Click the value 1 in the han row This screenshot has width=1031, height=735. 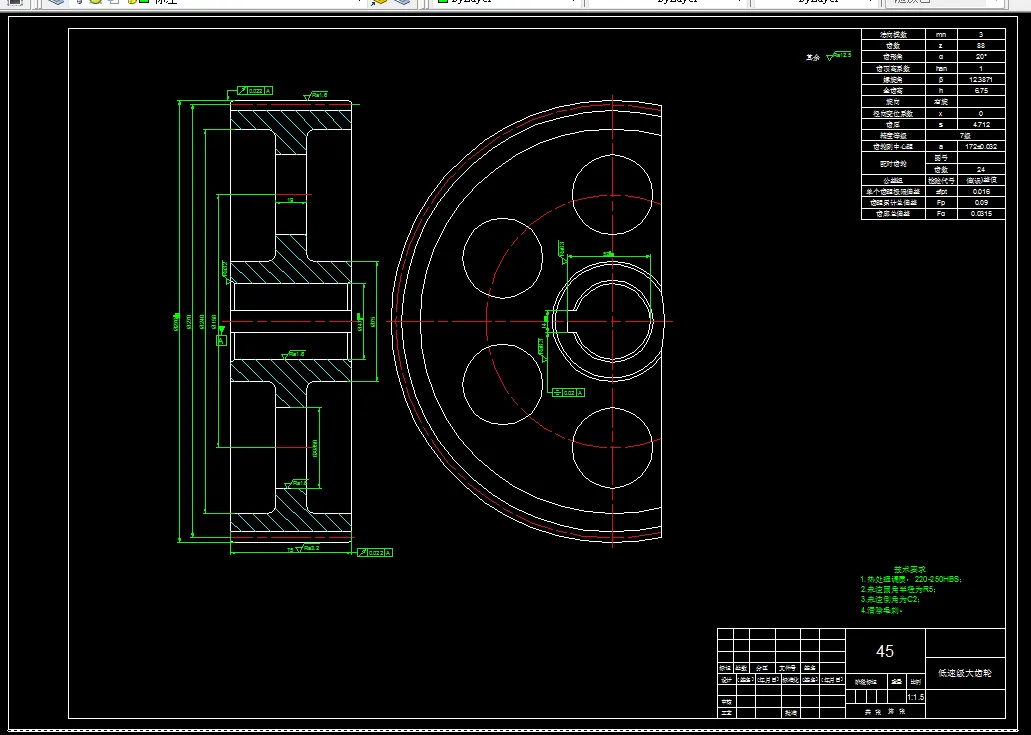[x=981, y=68]
